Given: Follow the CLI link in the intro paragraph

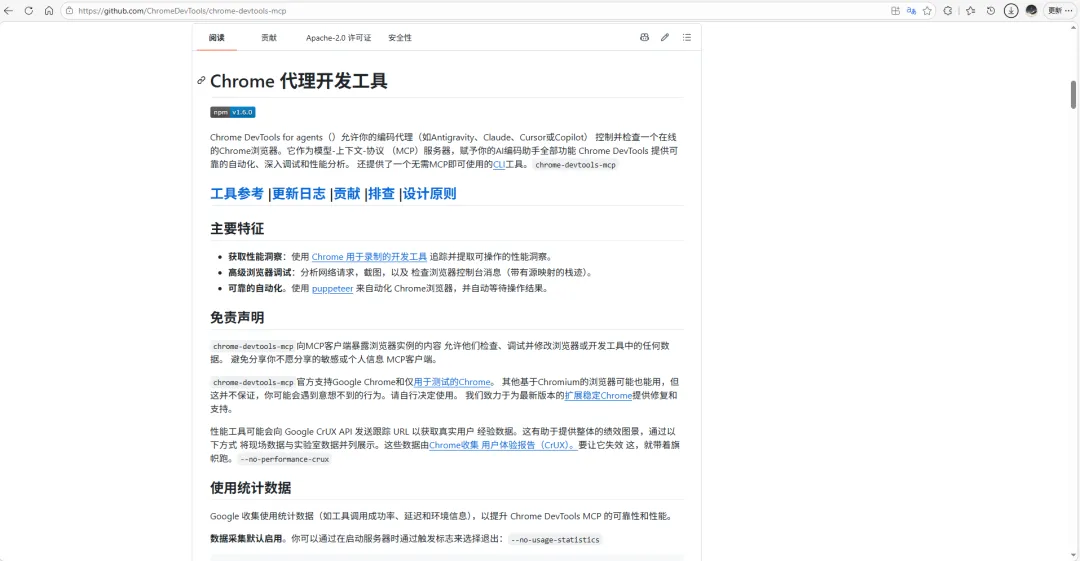Looking at the screenshot, I should click(499, 165).
